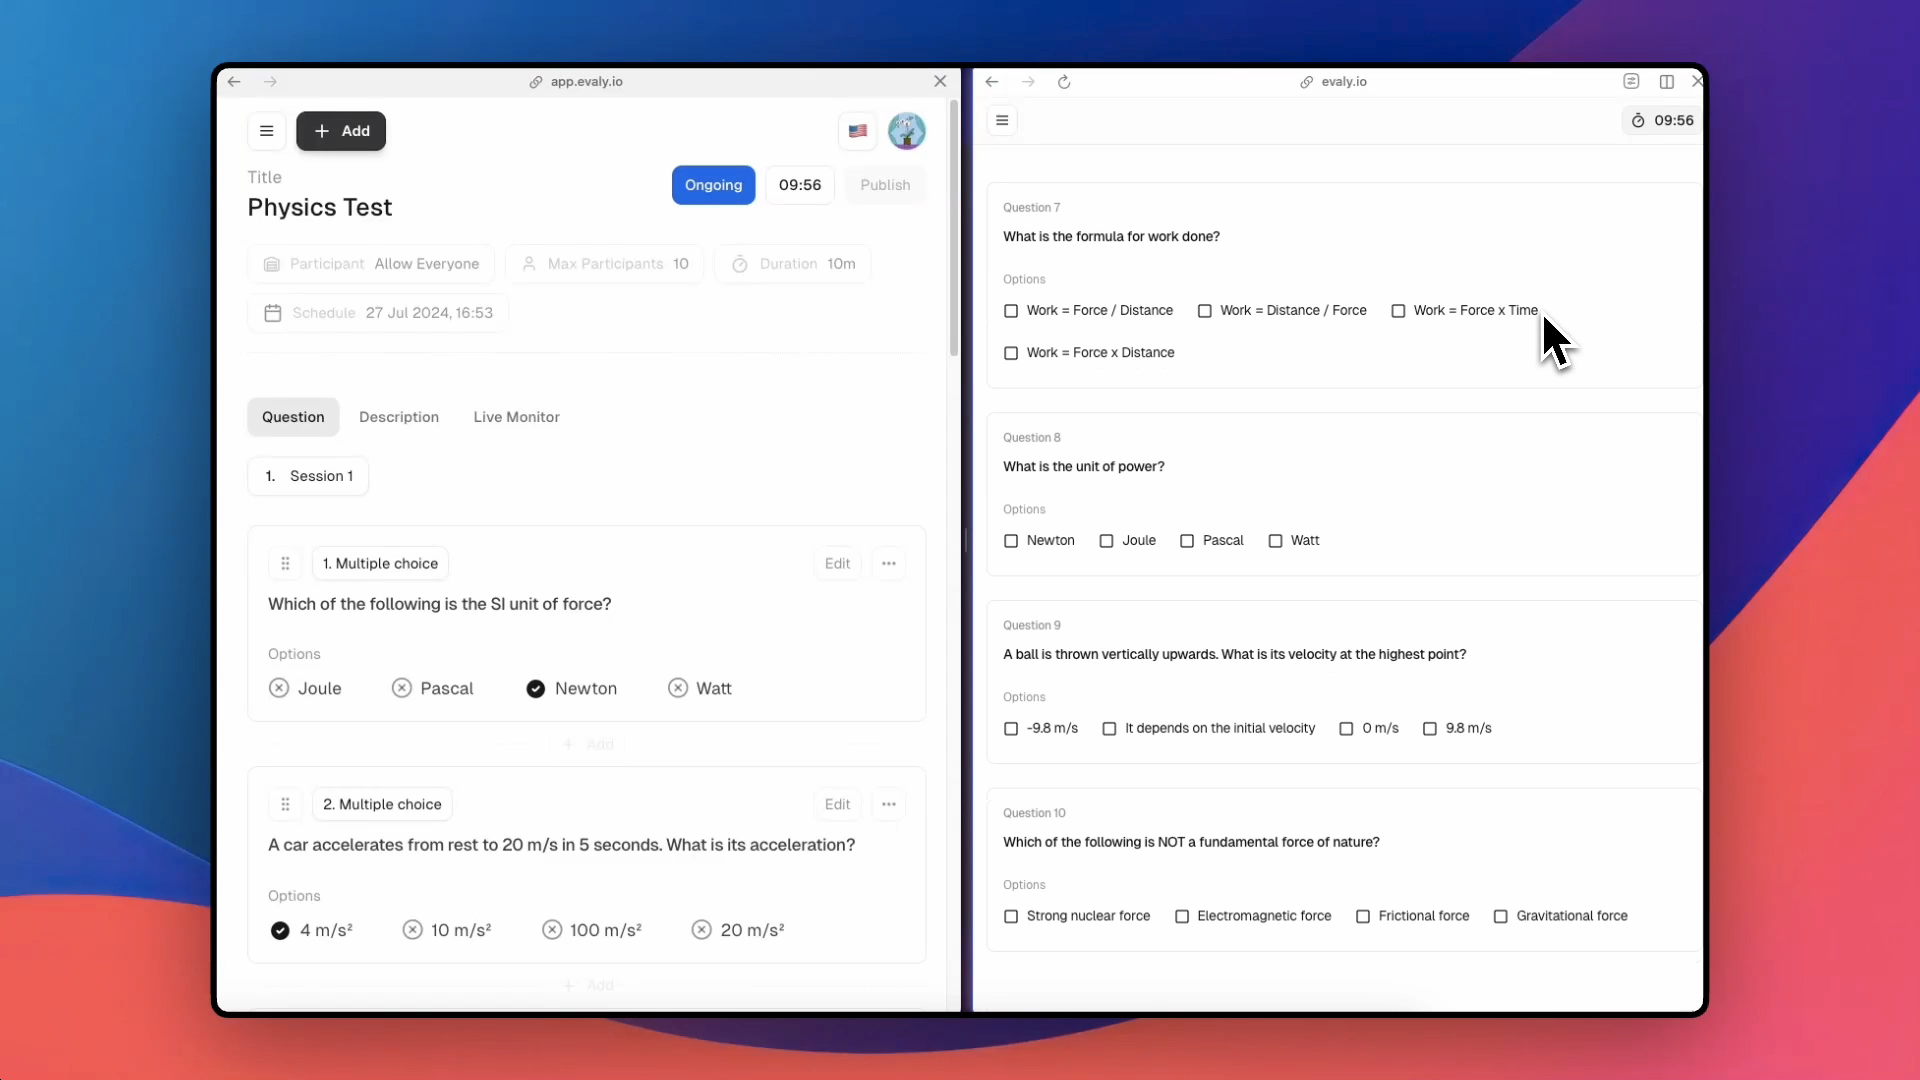Image resolution: width=1920 pixels, height=1080 pixels.
Task: Check Work = Force x Distance
Action: [1011, 353]
